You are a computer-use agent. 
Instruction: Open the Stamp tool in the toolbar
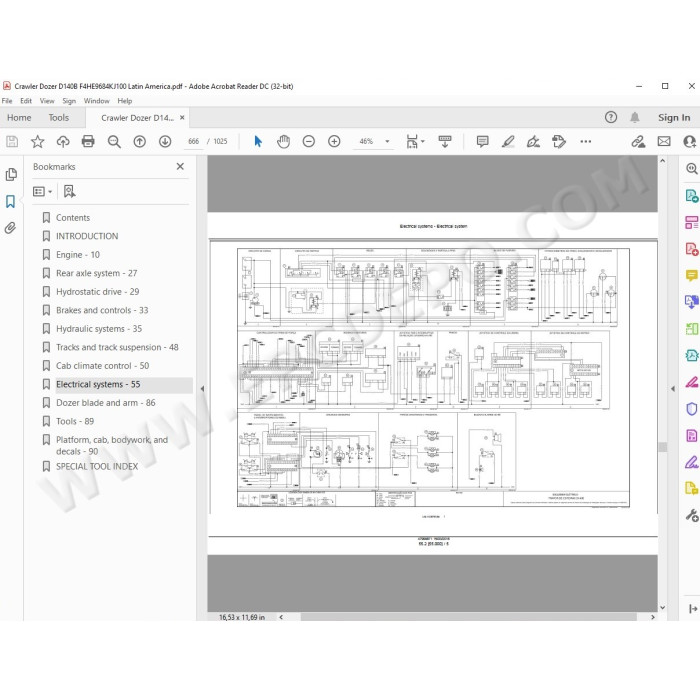tap(558, 142)
